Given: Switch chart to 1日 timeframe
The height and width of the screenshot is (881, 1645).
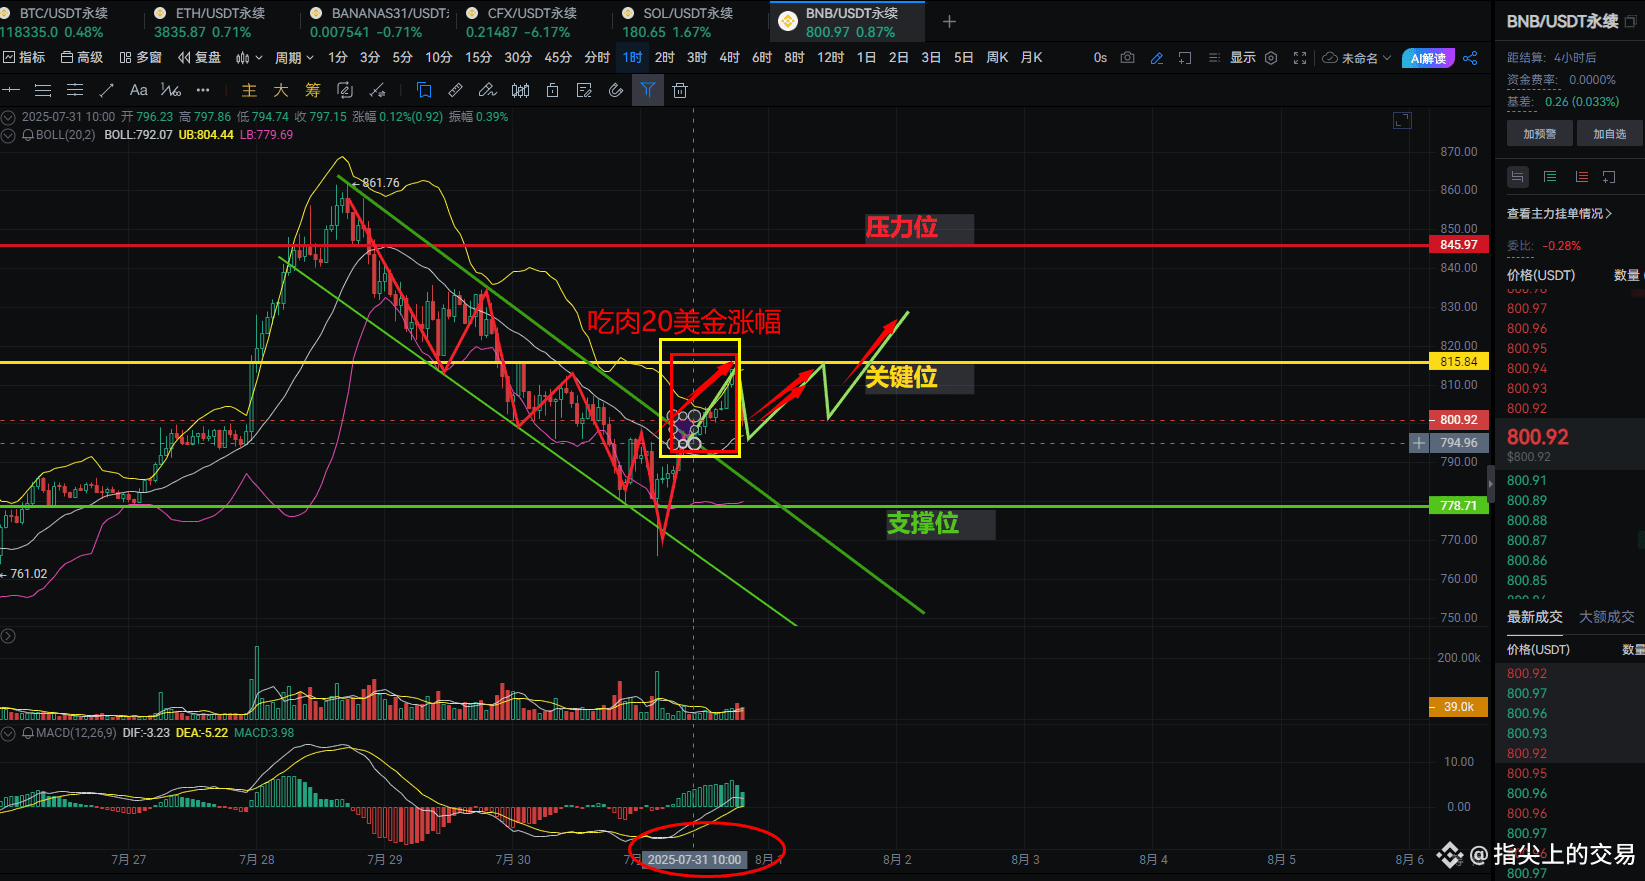Looking at the screenshot, I should [x=866, y=58].
